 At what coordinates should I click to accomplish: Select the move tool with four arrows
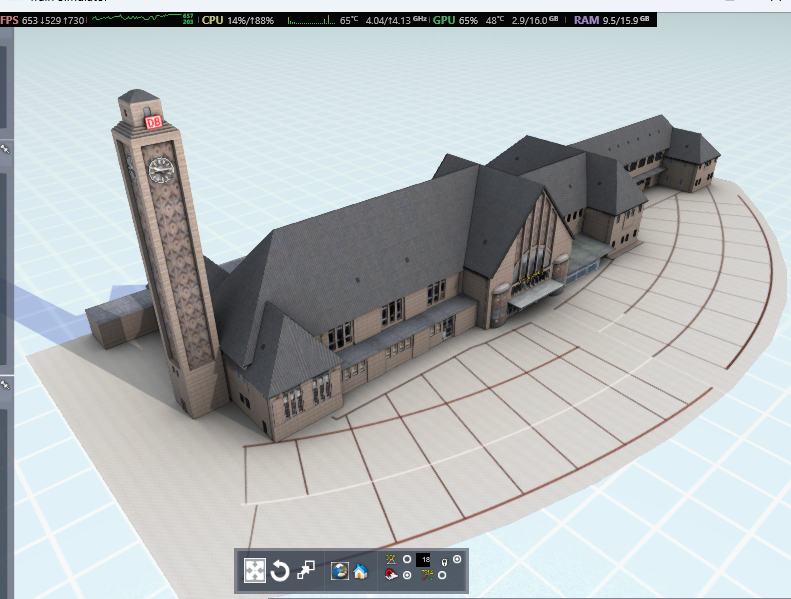pyautogui.click(x=255, y=570)
